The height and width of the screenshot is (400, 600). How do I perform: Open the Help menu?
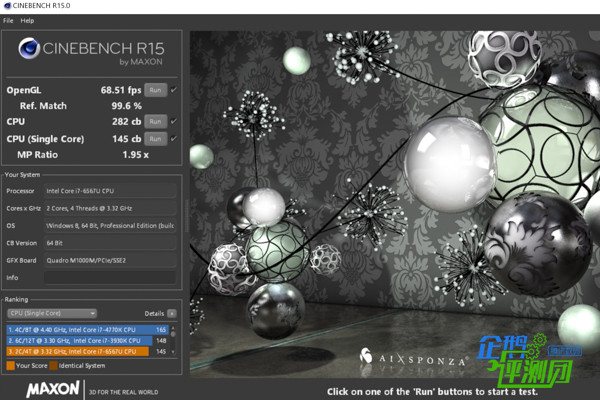(27, 20)
